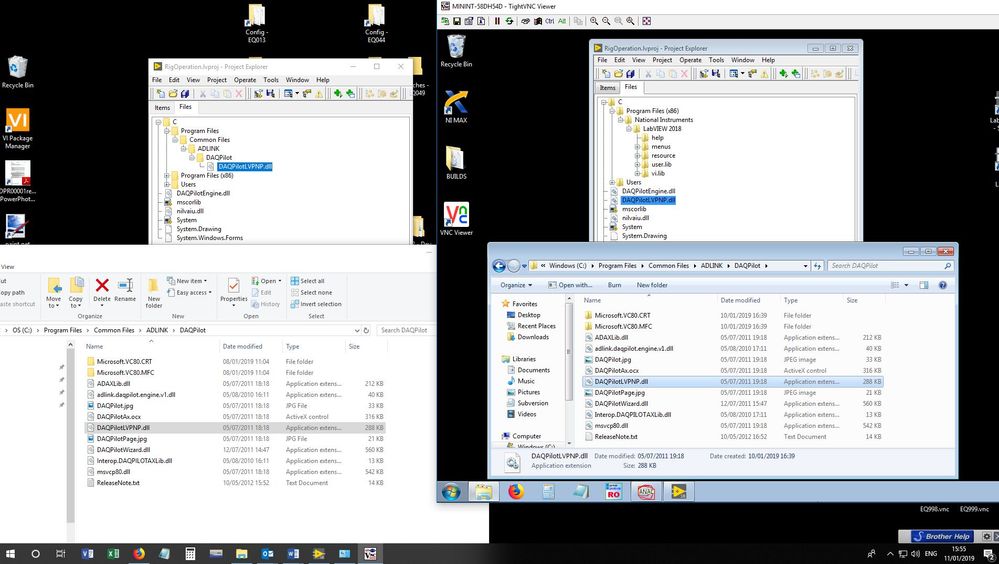The width and height of the screenshot is (999, 564).
Task: Select DAQPilotEngine.dll in left project tree
Action: 203,193
